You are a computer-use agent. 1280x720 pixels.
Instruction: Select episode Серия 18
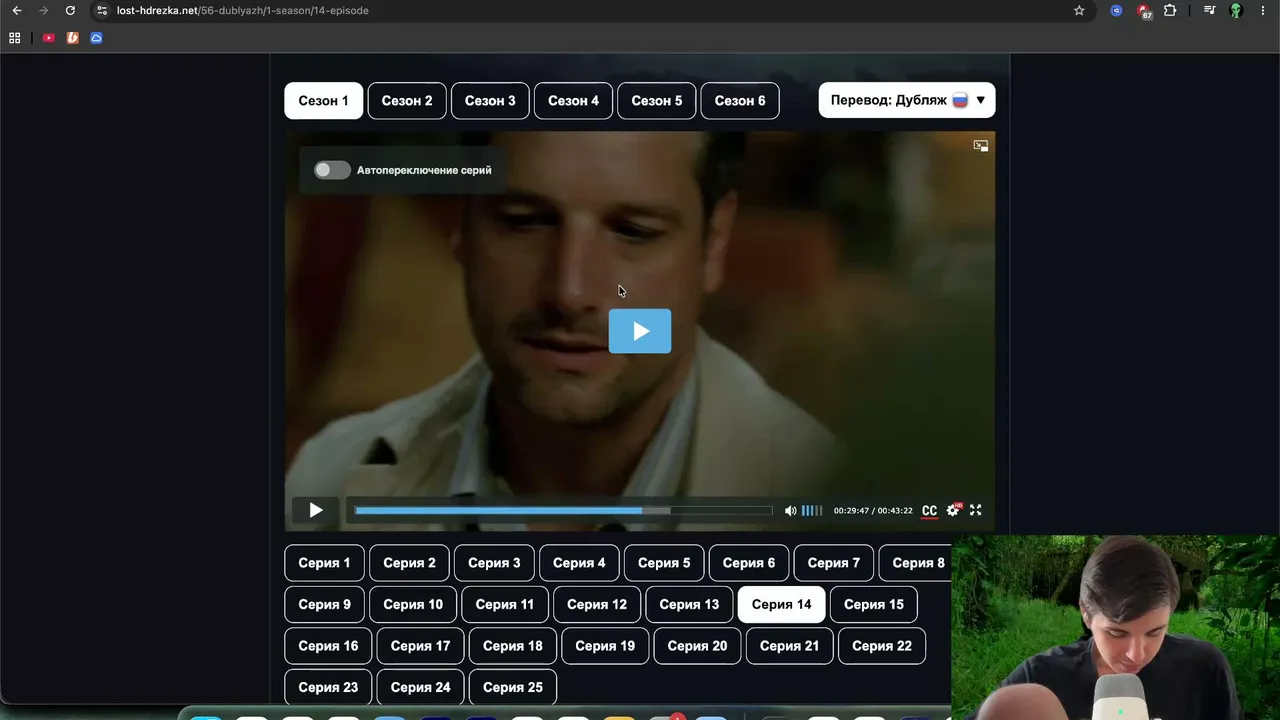point(512,646)
